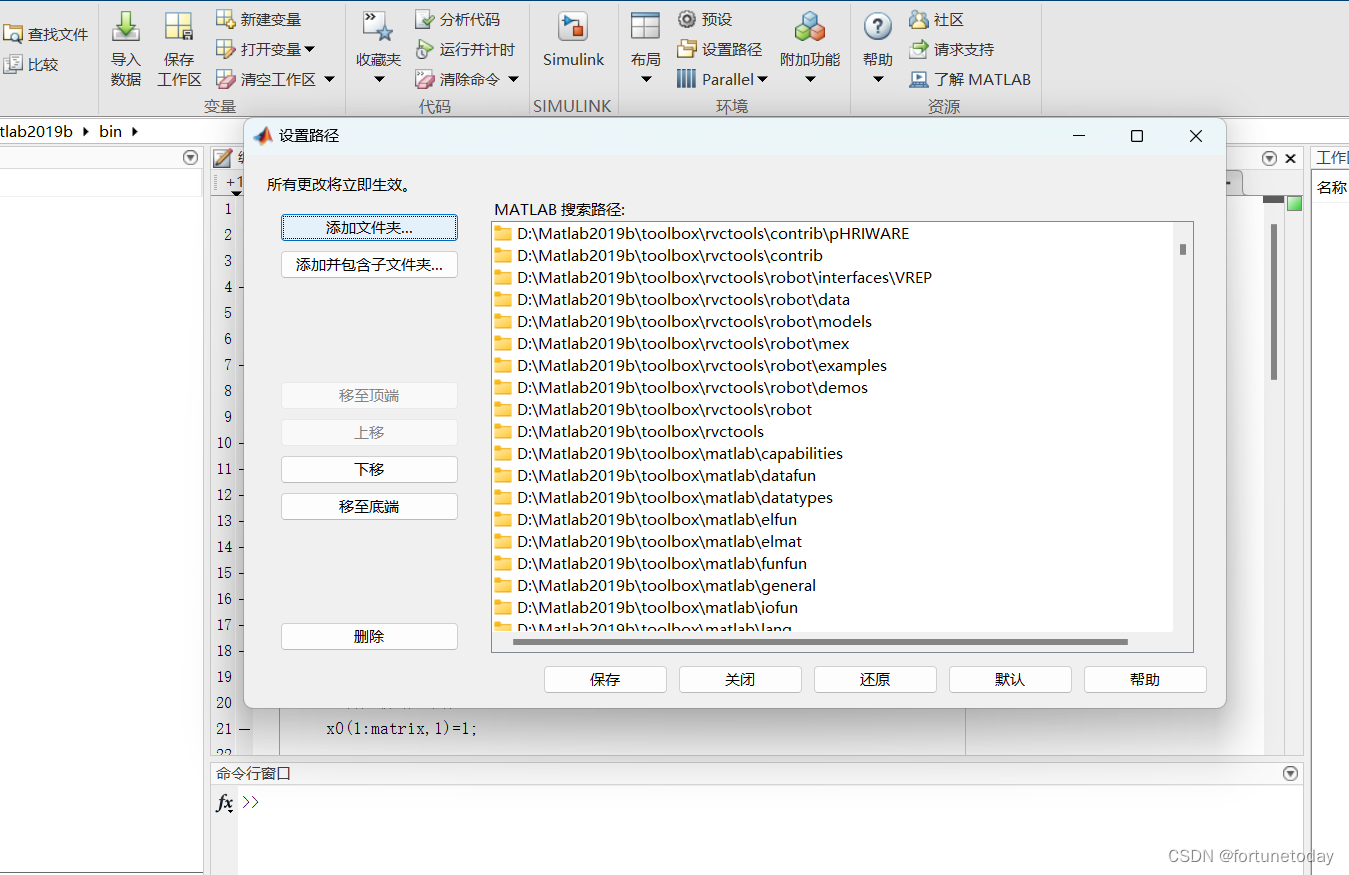This screenshot has width=1349, height=875.
Task: Click 保存 to save path changes
Action: click(604, 679)
